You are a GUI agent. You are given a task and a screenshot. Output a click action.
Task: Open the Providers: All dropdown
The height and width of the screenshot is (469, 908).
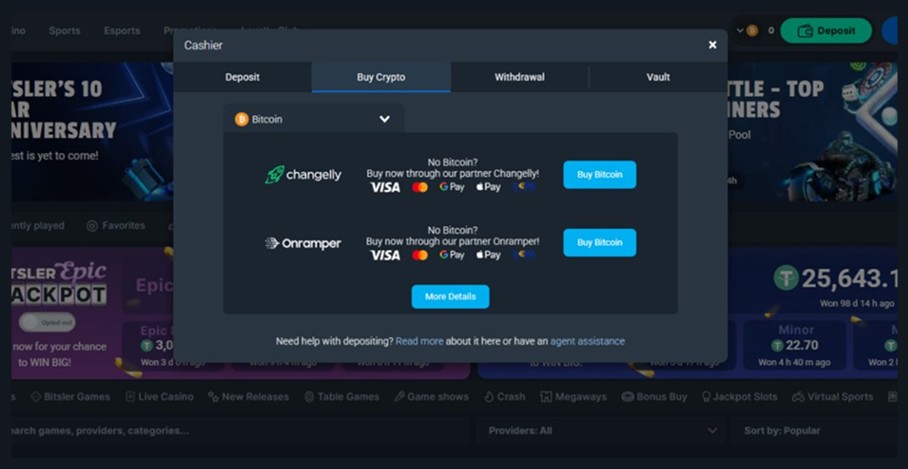click(x=602, y=431)
